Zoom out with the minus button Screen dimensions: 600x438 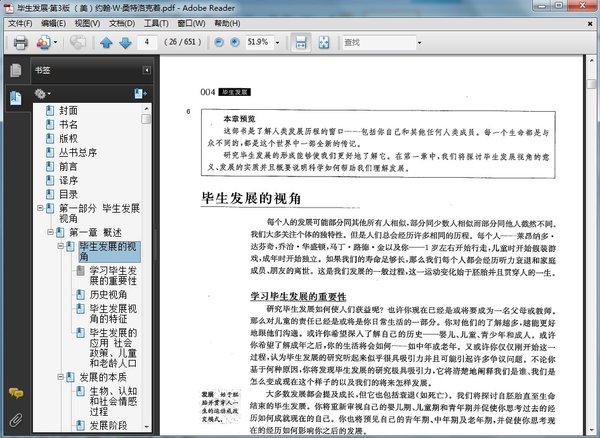tap(219, 42)
